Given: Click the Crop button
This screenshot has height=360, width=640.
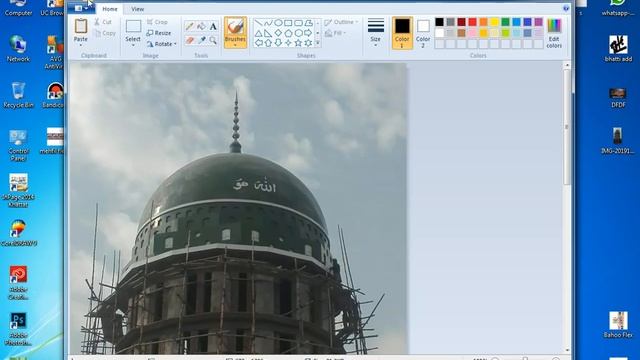Looking at the screenshot, I should pos(157,22).
